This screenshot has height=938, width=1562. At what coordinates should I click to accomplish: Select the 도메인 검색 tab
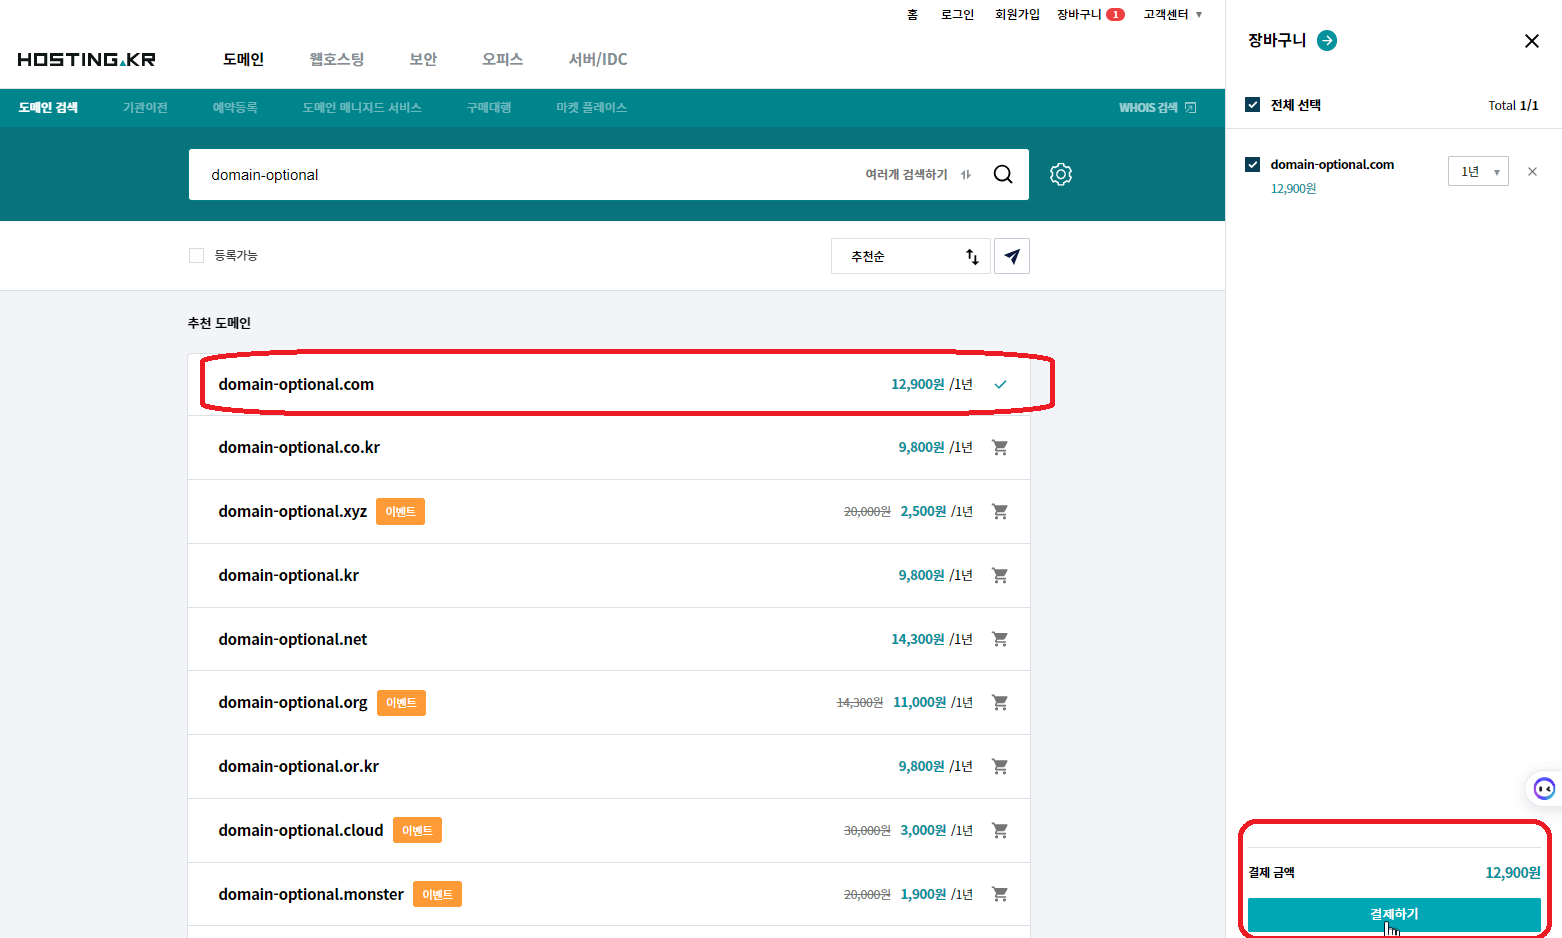coord(48,107)
